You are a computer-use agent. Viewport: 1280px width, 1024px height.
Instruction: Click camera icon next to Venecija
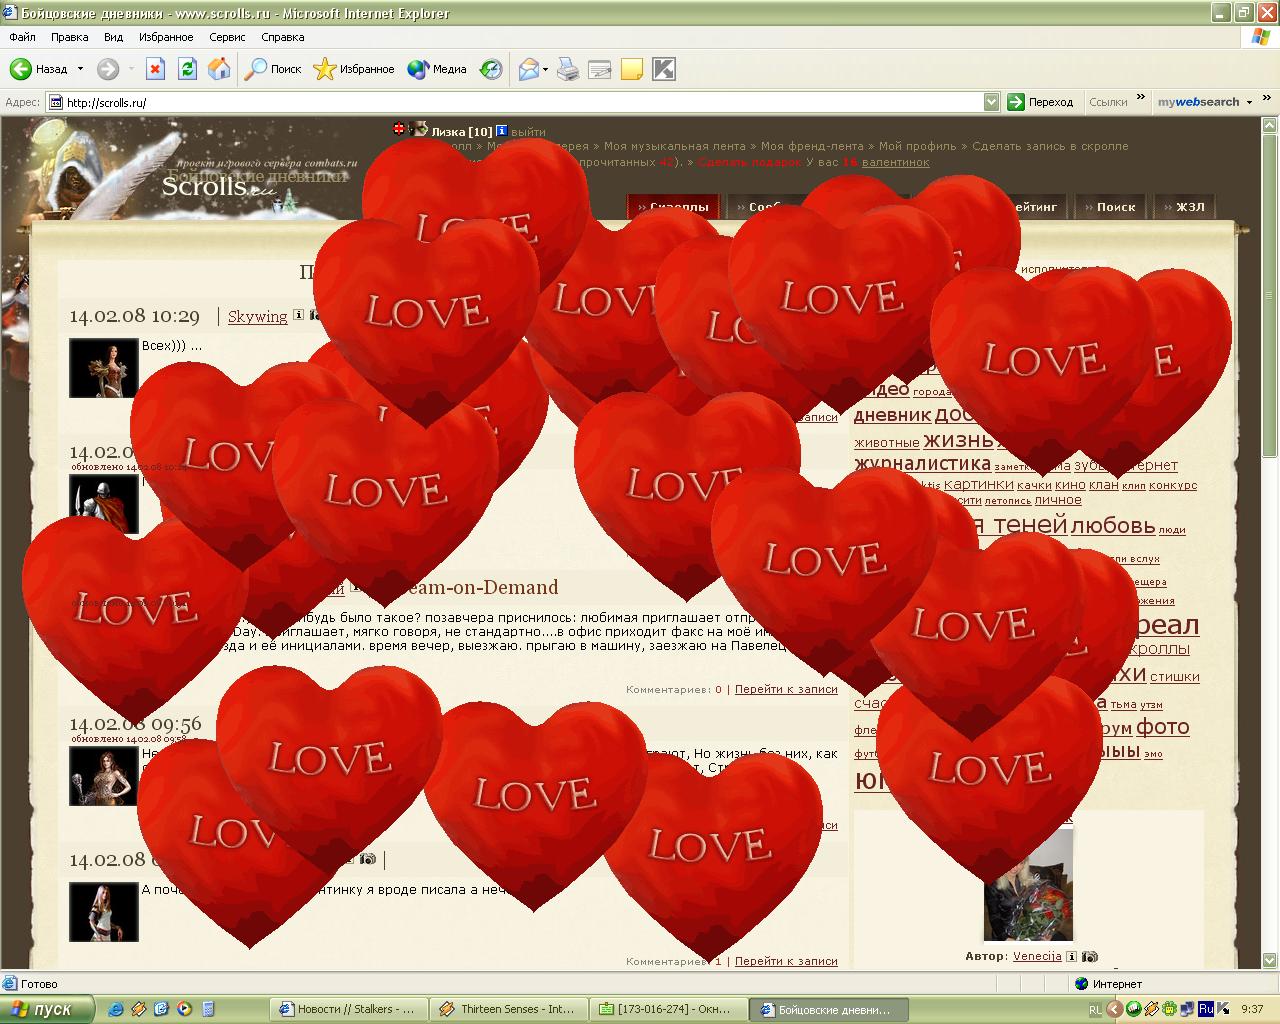tap(1090, 956)
